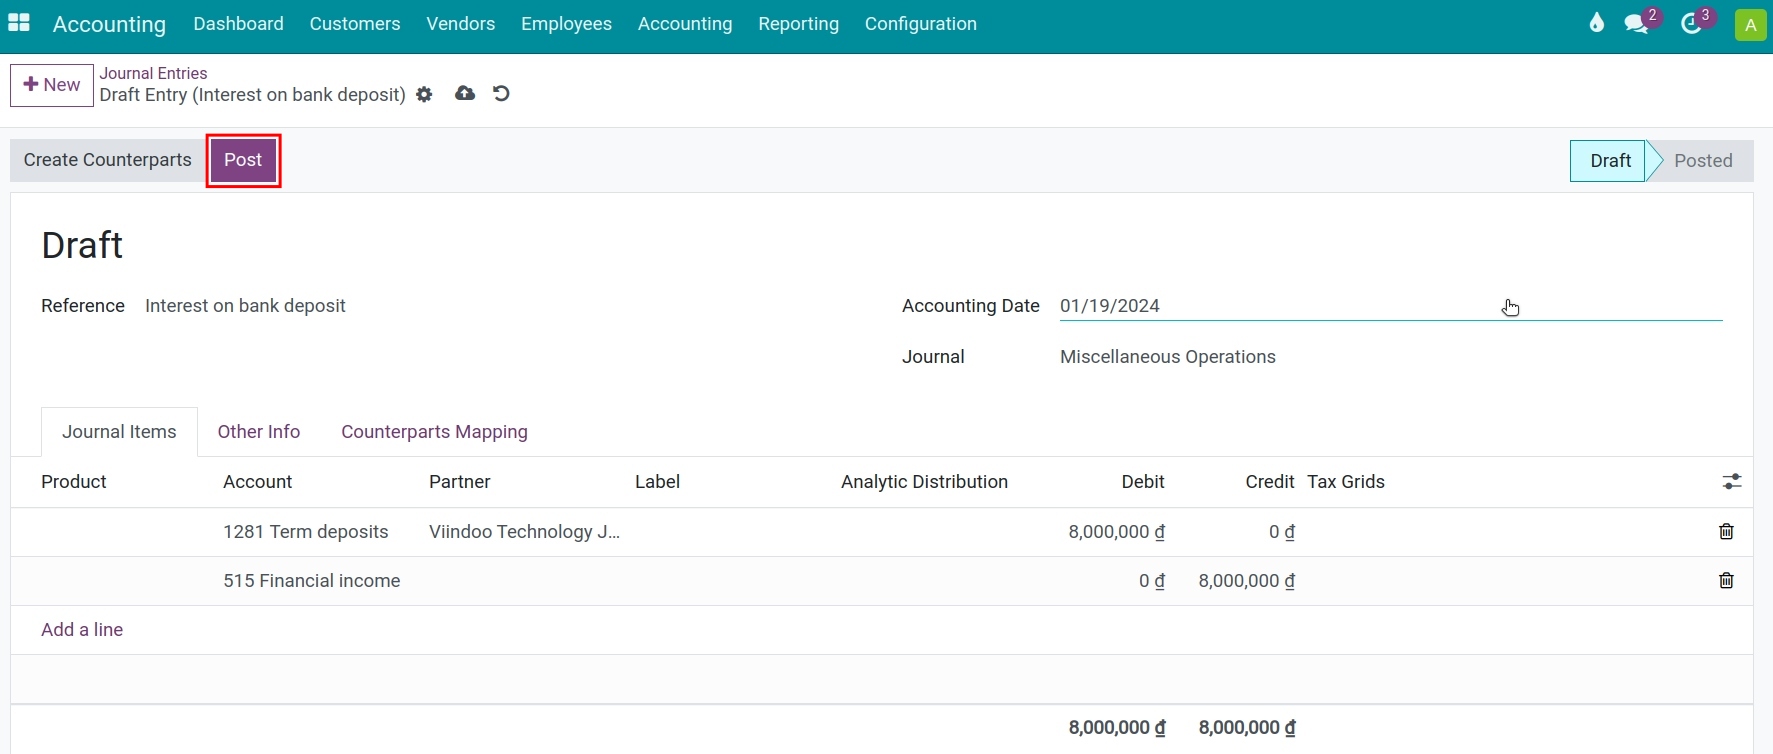The image size is (1773, 754).
Task: Delete the 1281 Term deposits line
Action: 1726,531
